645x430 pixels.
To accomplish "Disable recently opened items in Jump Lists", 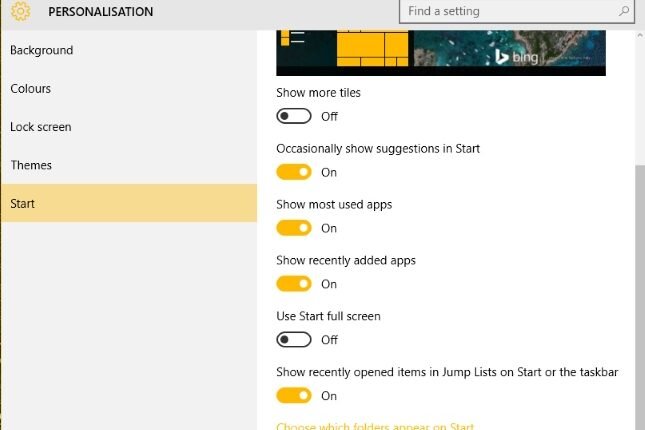I will click(294, 396).
